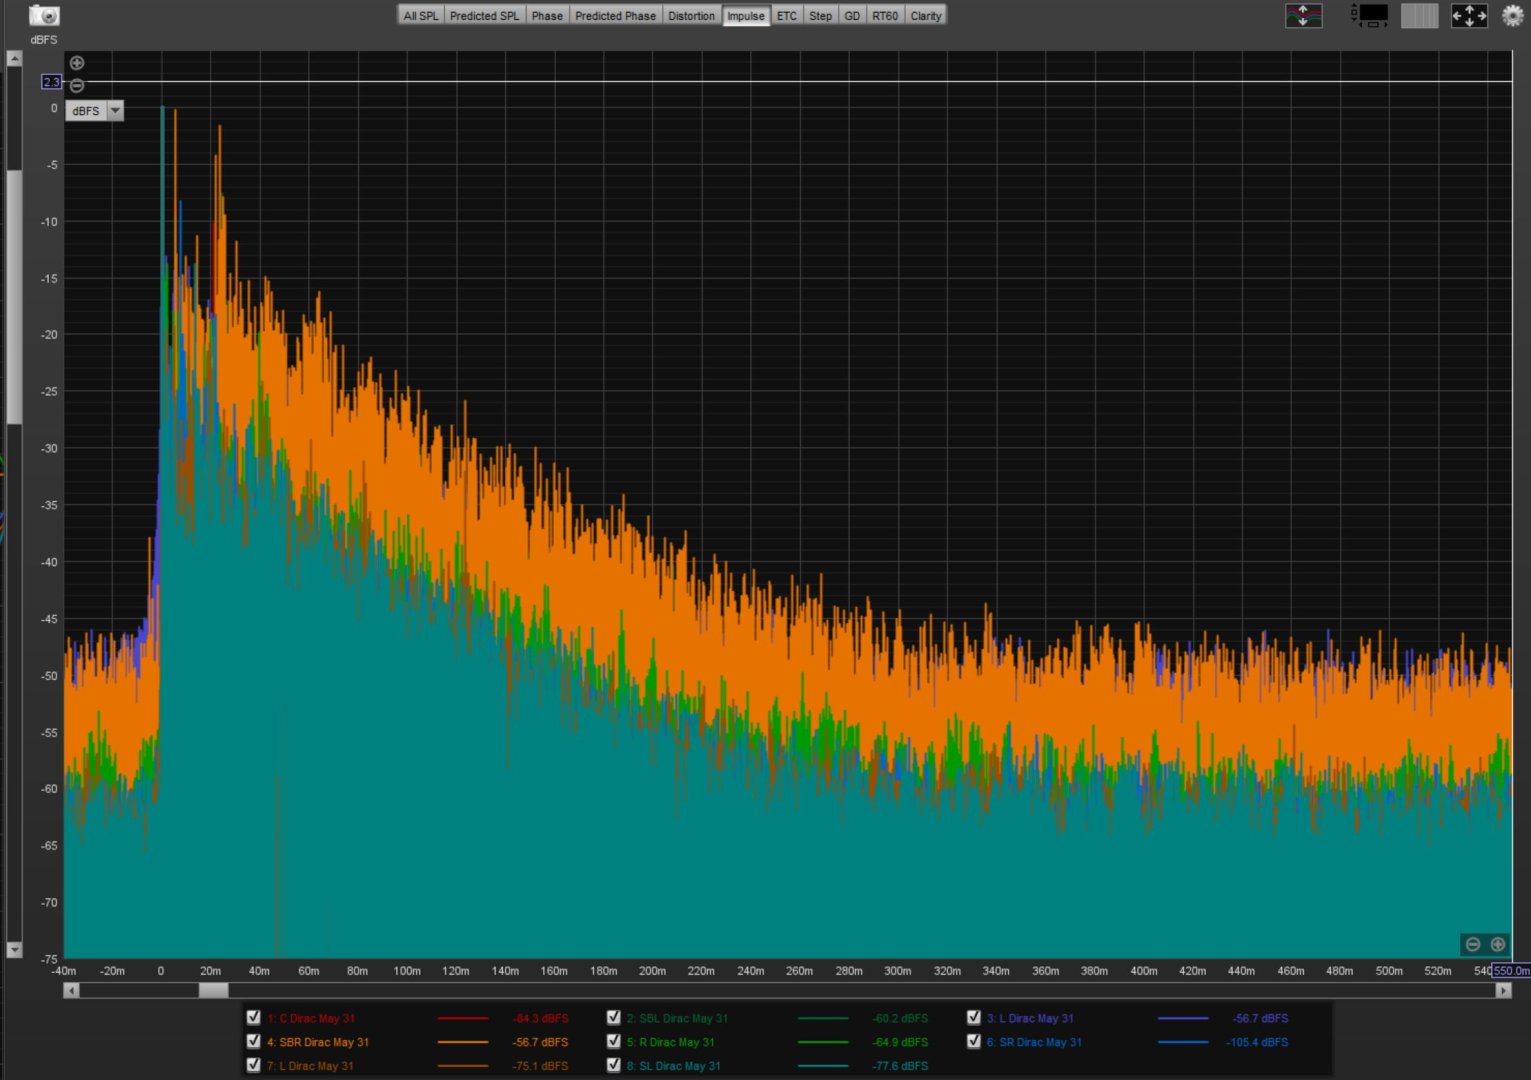Zoom in vertical axis with top-left plus
The width and height of the screenshot is (1531, 1080).
[77, 63]
